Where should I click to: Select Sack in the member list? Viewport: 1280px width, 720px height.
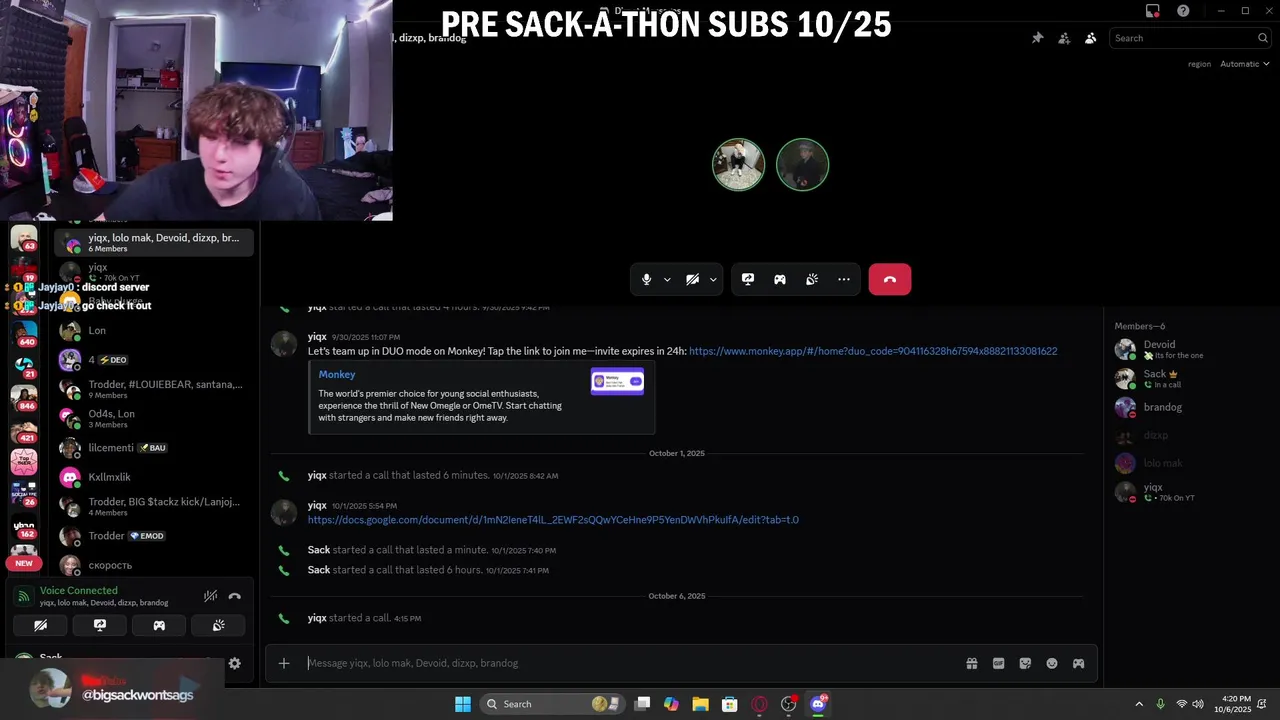(x=1190, y=379)
